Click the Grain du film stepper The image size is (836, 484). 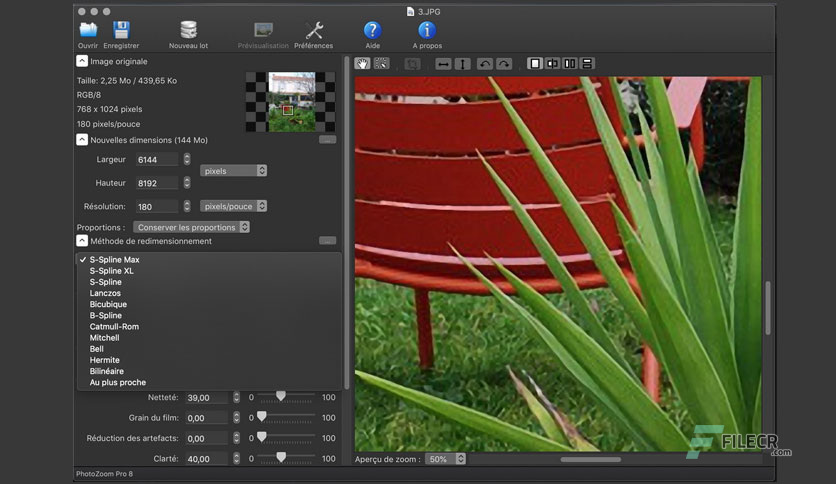(x=237, y=418)
